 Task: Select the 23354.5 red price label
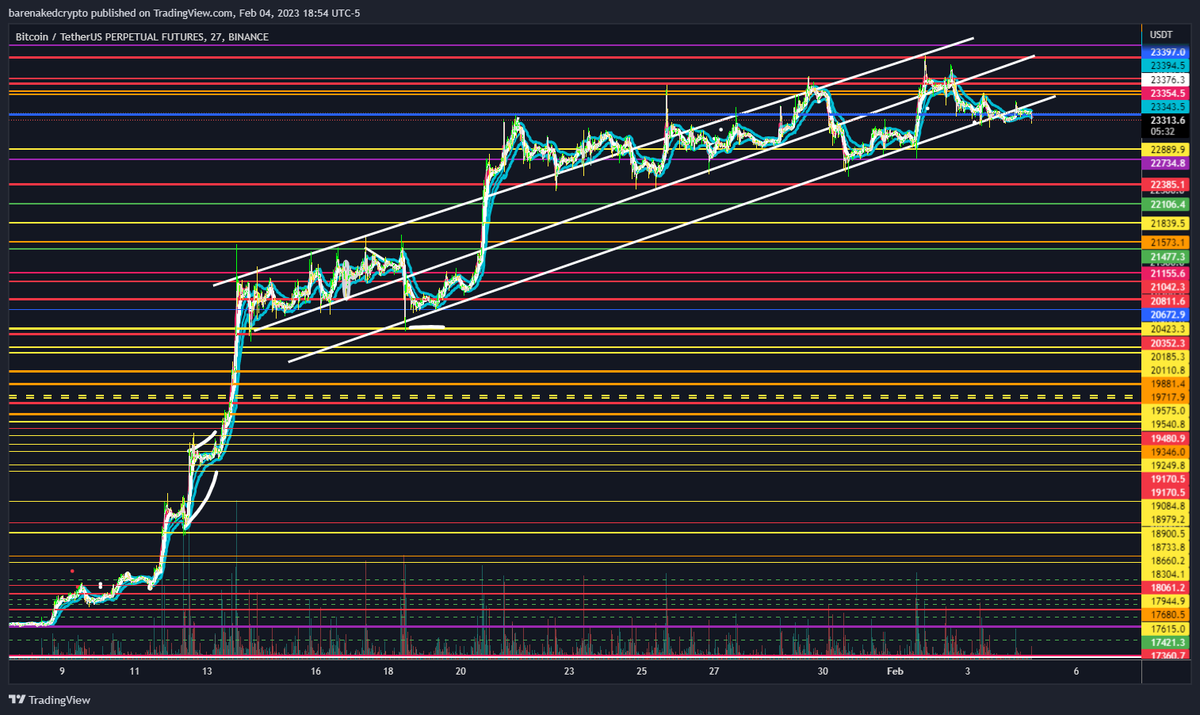[x=1167, y=92]
